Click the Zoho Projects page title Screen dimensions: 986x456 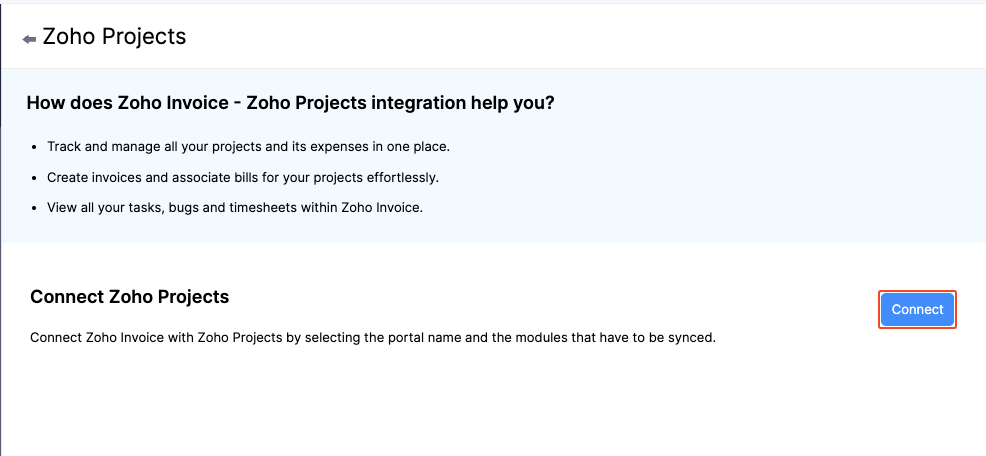(114, 37)
